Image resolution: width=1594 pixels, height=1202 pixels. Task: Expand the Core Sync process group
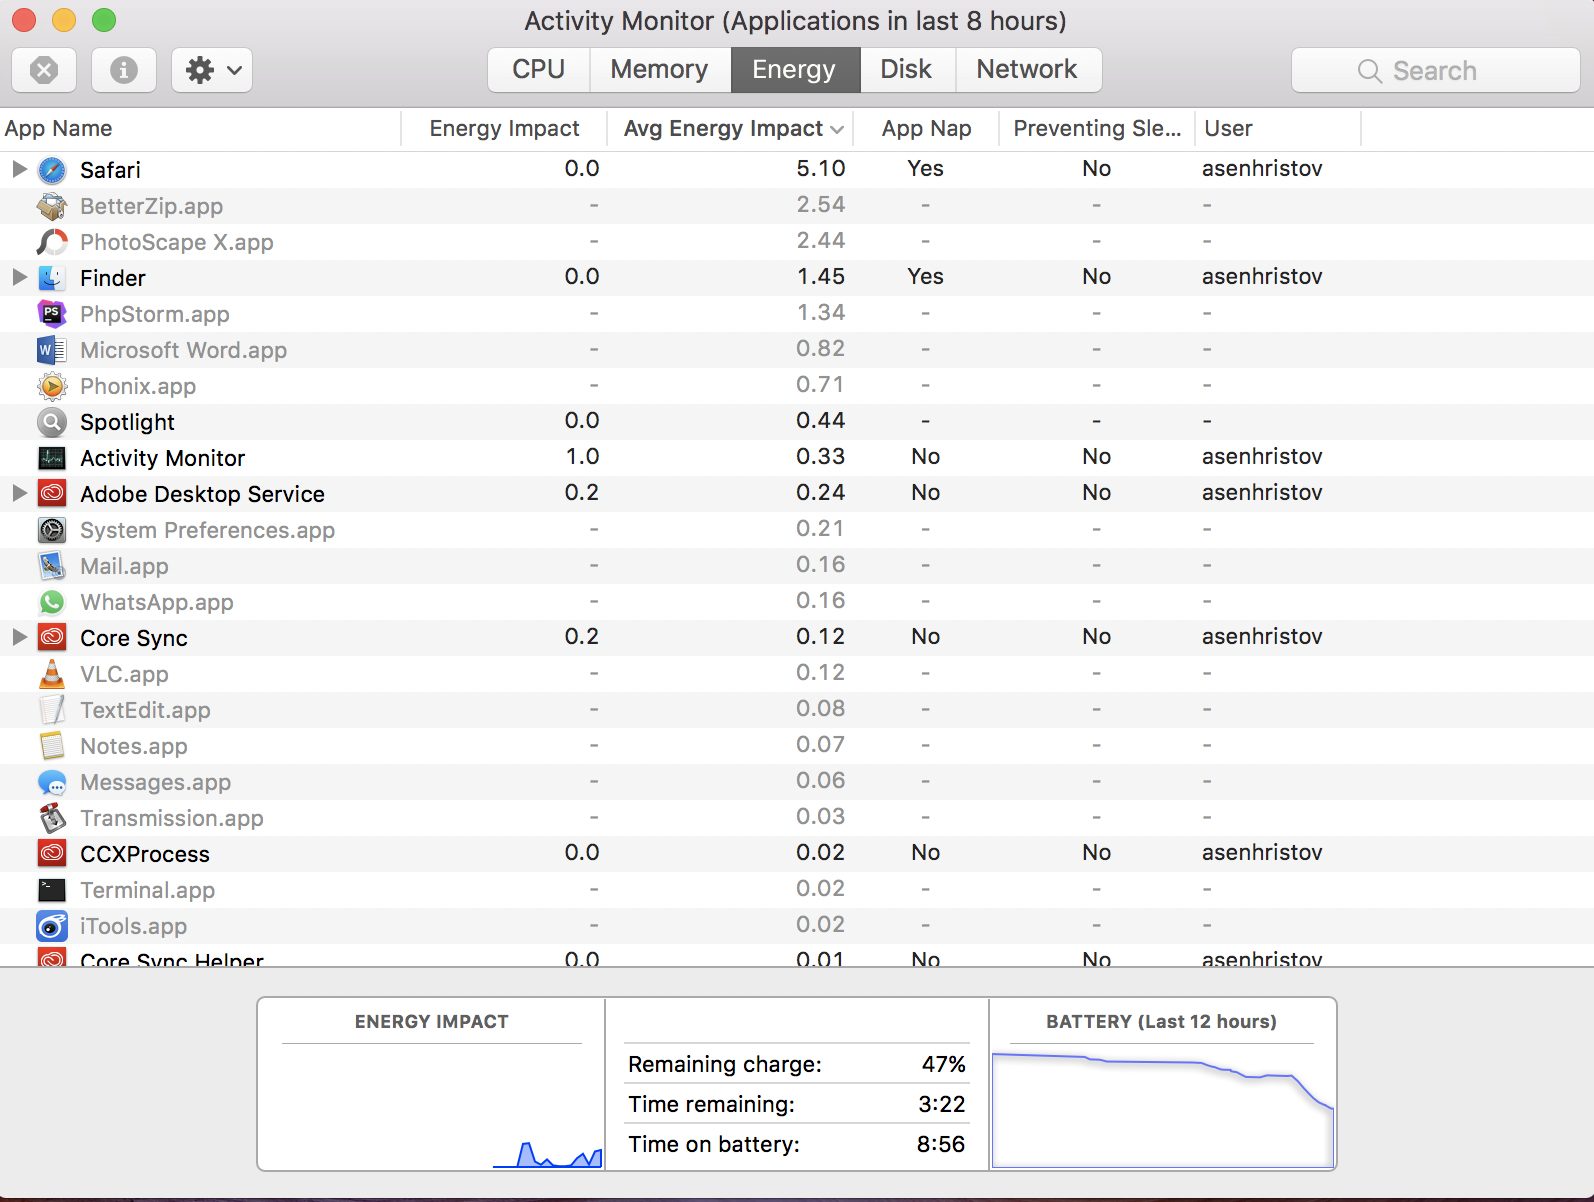19,637
